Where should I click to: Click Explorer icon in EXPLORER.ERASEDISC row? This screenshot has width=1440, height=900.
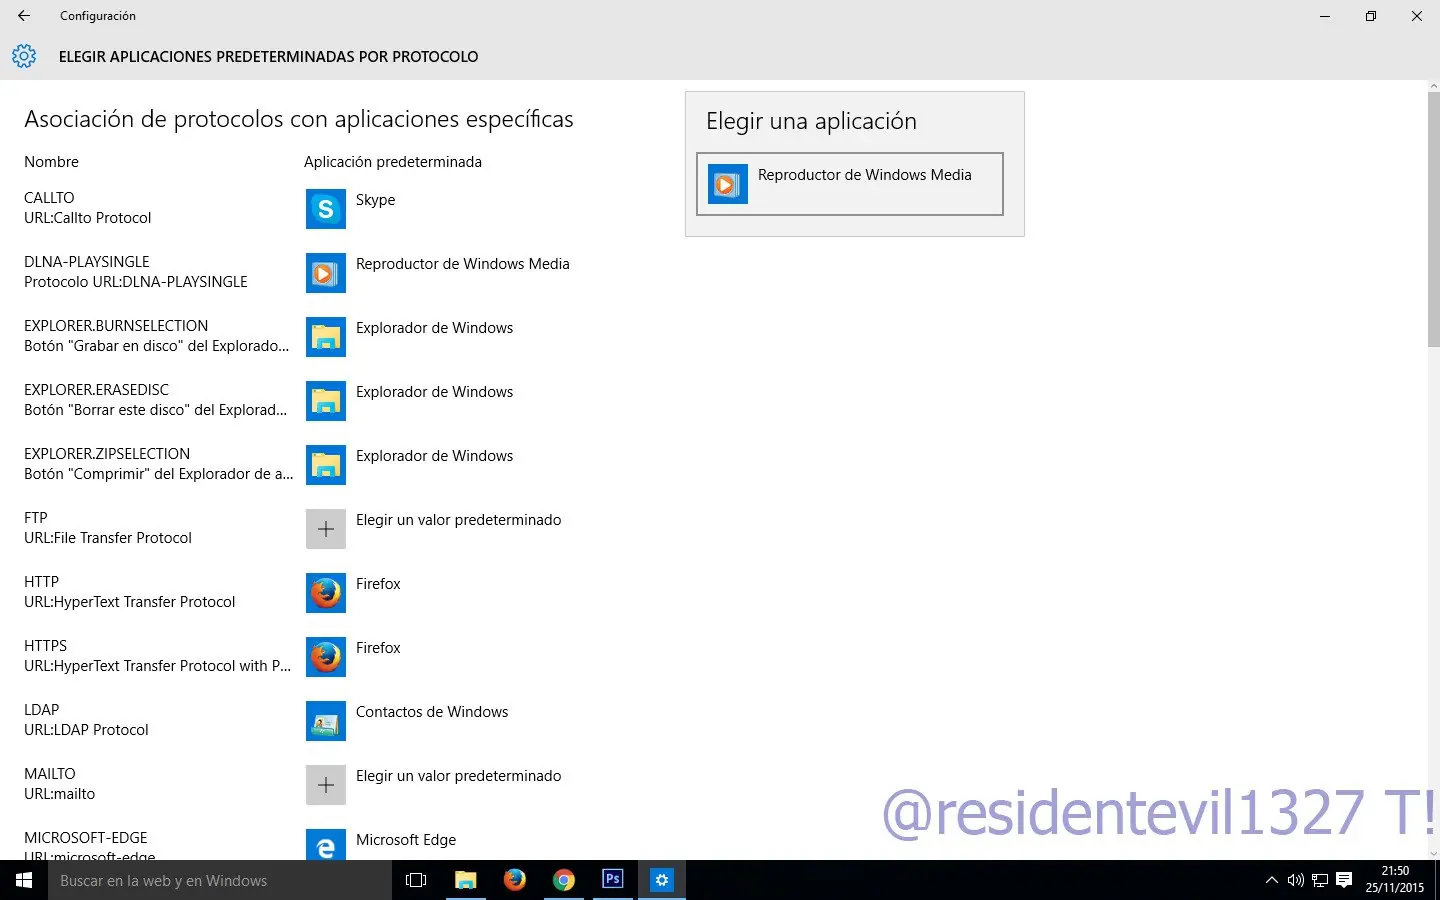click(x=326, y=401)
